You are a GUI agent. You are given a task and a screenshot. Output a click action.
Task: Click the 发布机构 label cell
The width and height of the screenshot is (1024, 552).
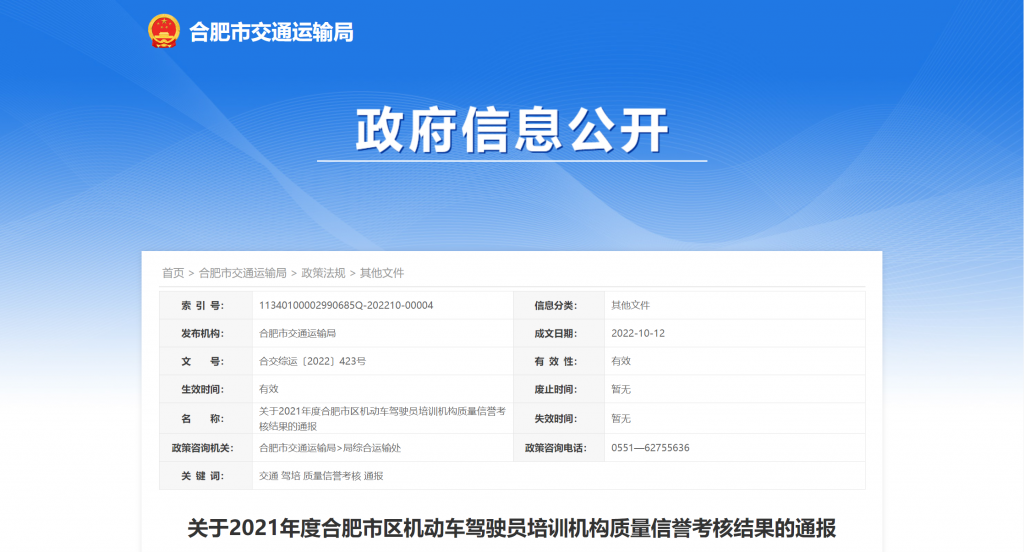click(206, 333)
